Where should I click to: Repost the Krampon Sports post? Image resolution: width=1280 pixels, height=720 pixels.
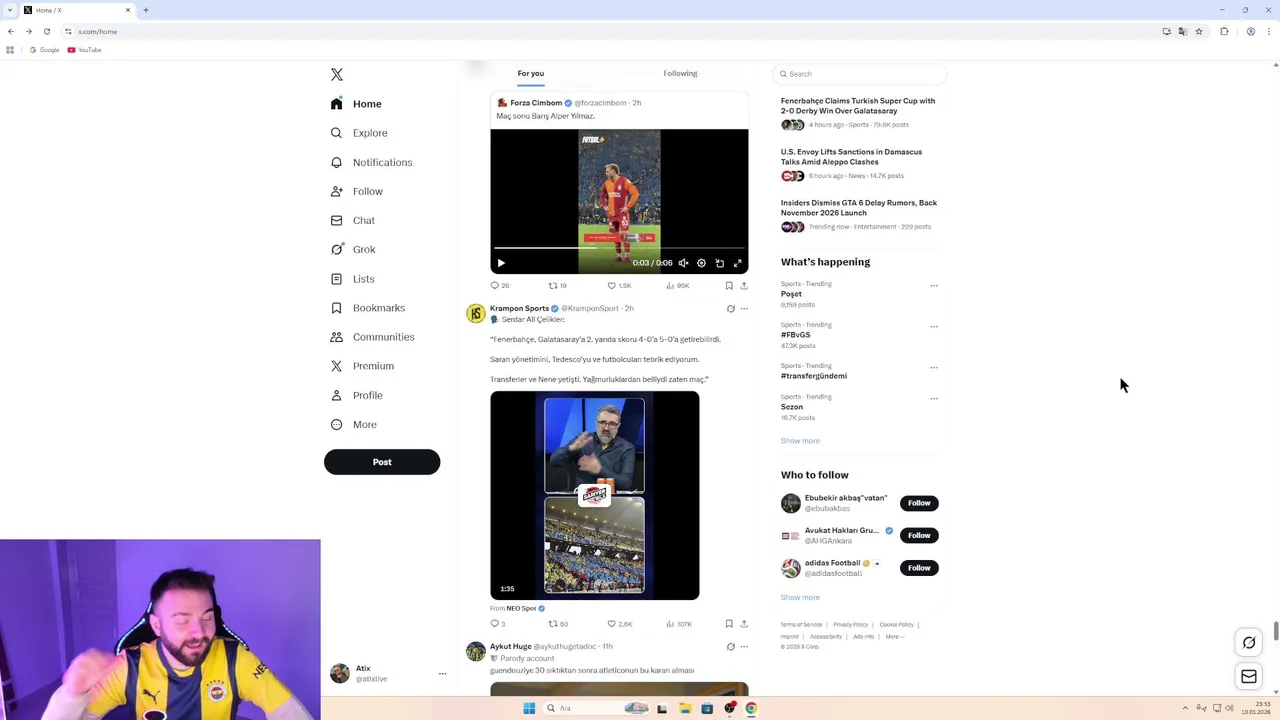click(x=558, y=624)
